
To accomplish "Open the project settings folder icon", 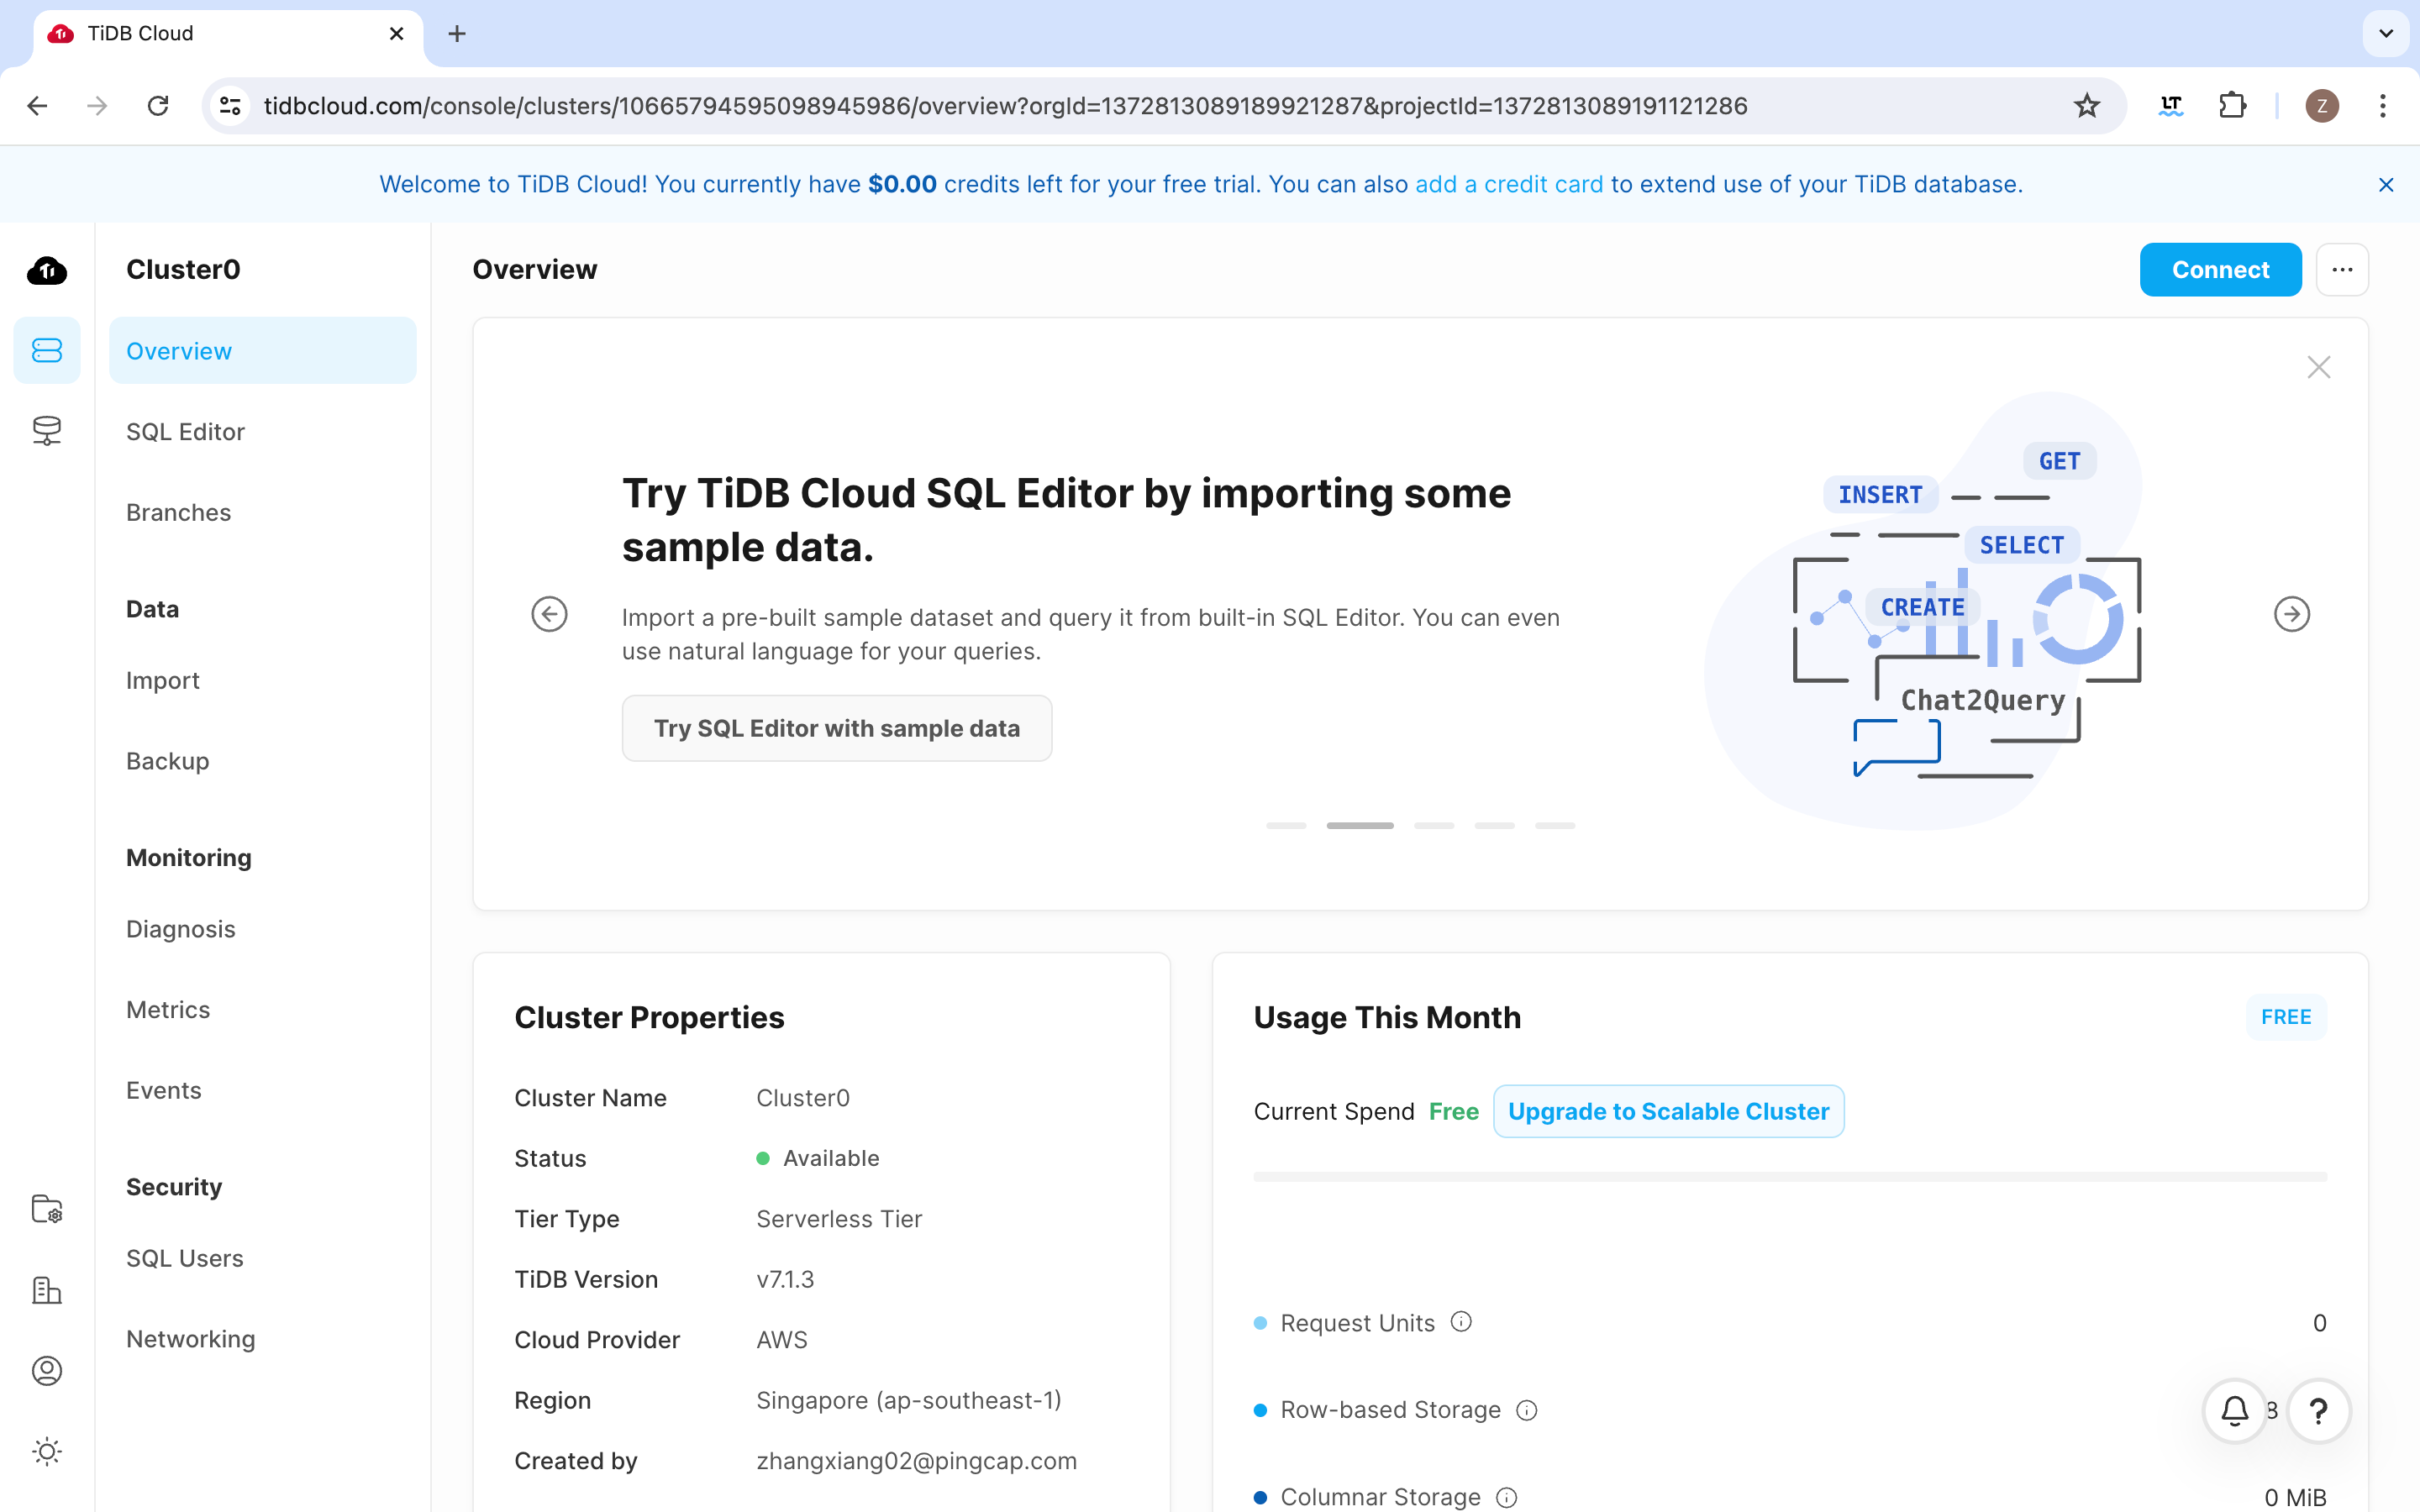I will point(47,1209).
